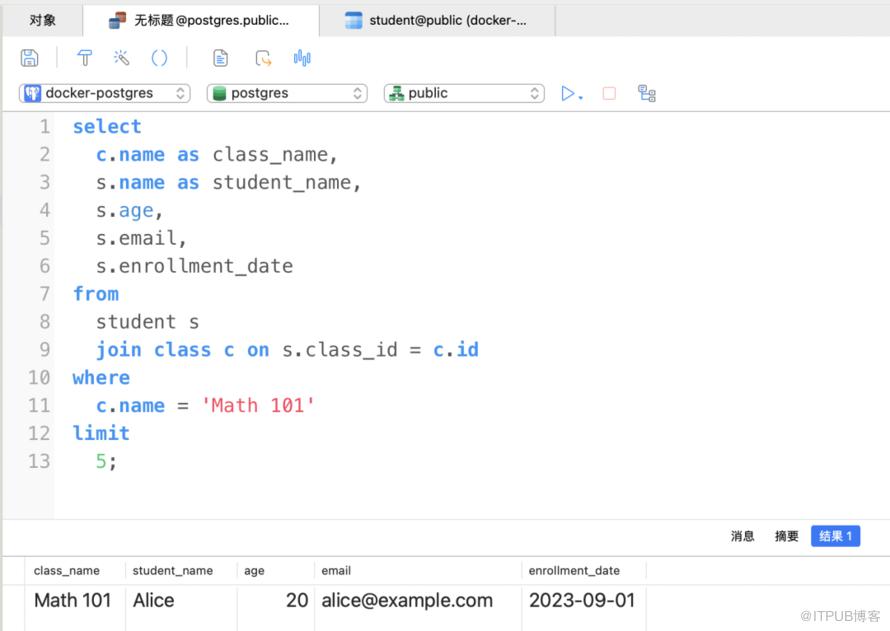Run the query with the play button
Viewport: 890px width, 631px height.
(569, 93)
